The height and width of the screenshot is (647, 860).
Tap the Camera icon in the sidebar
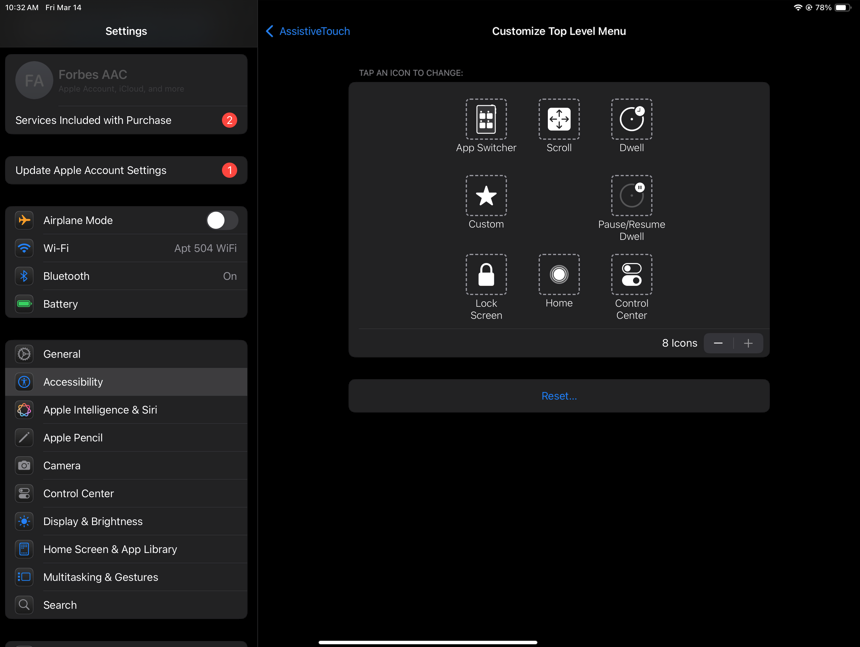tap(23, 465)
